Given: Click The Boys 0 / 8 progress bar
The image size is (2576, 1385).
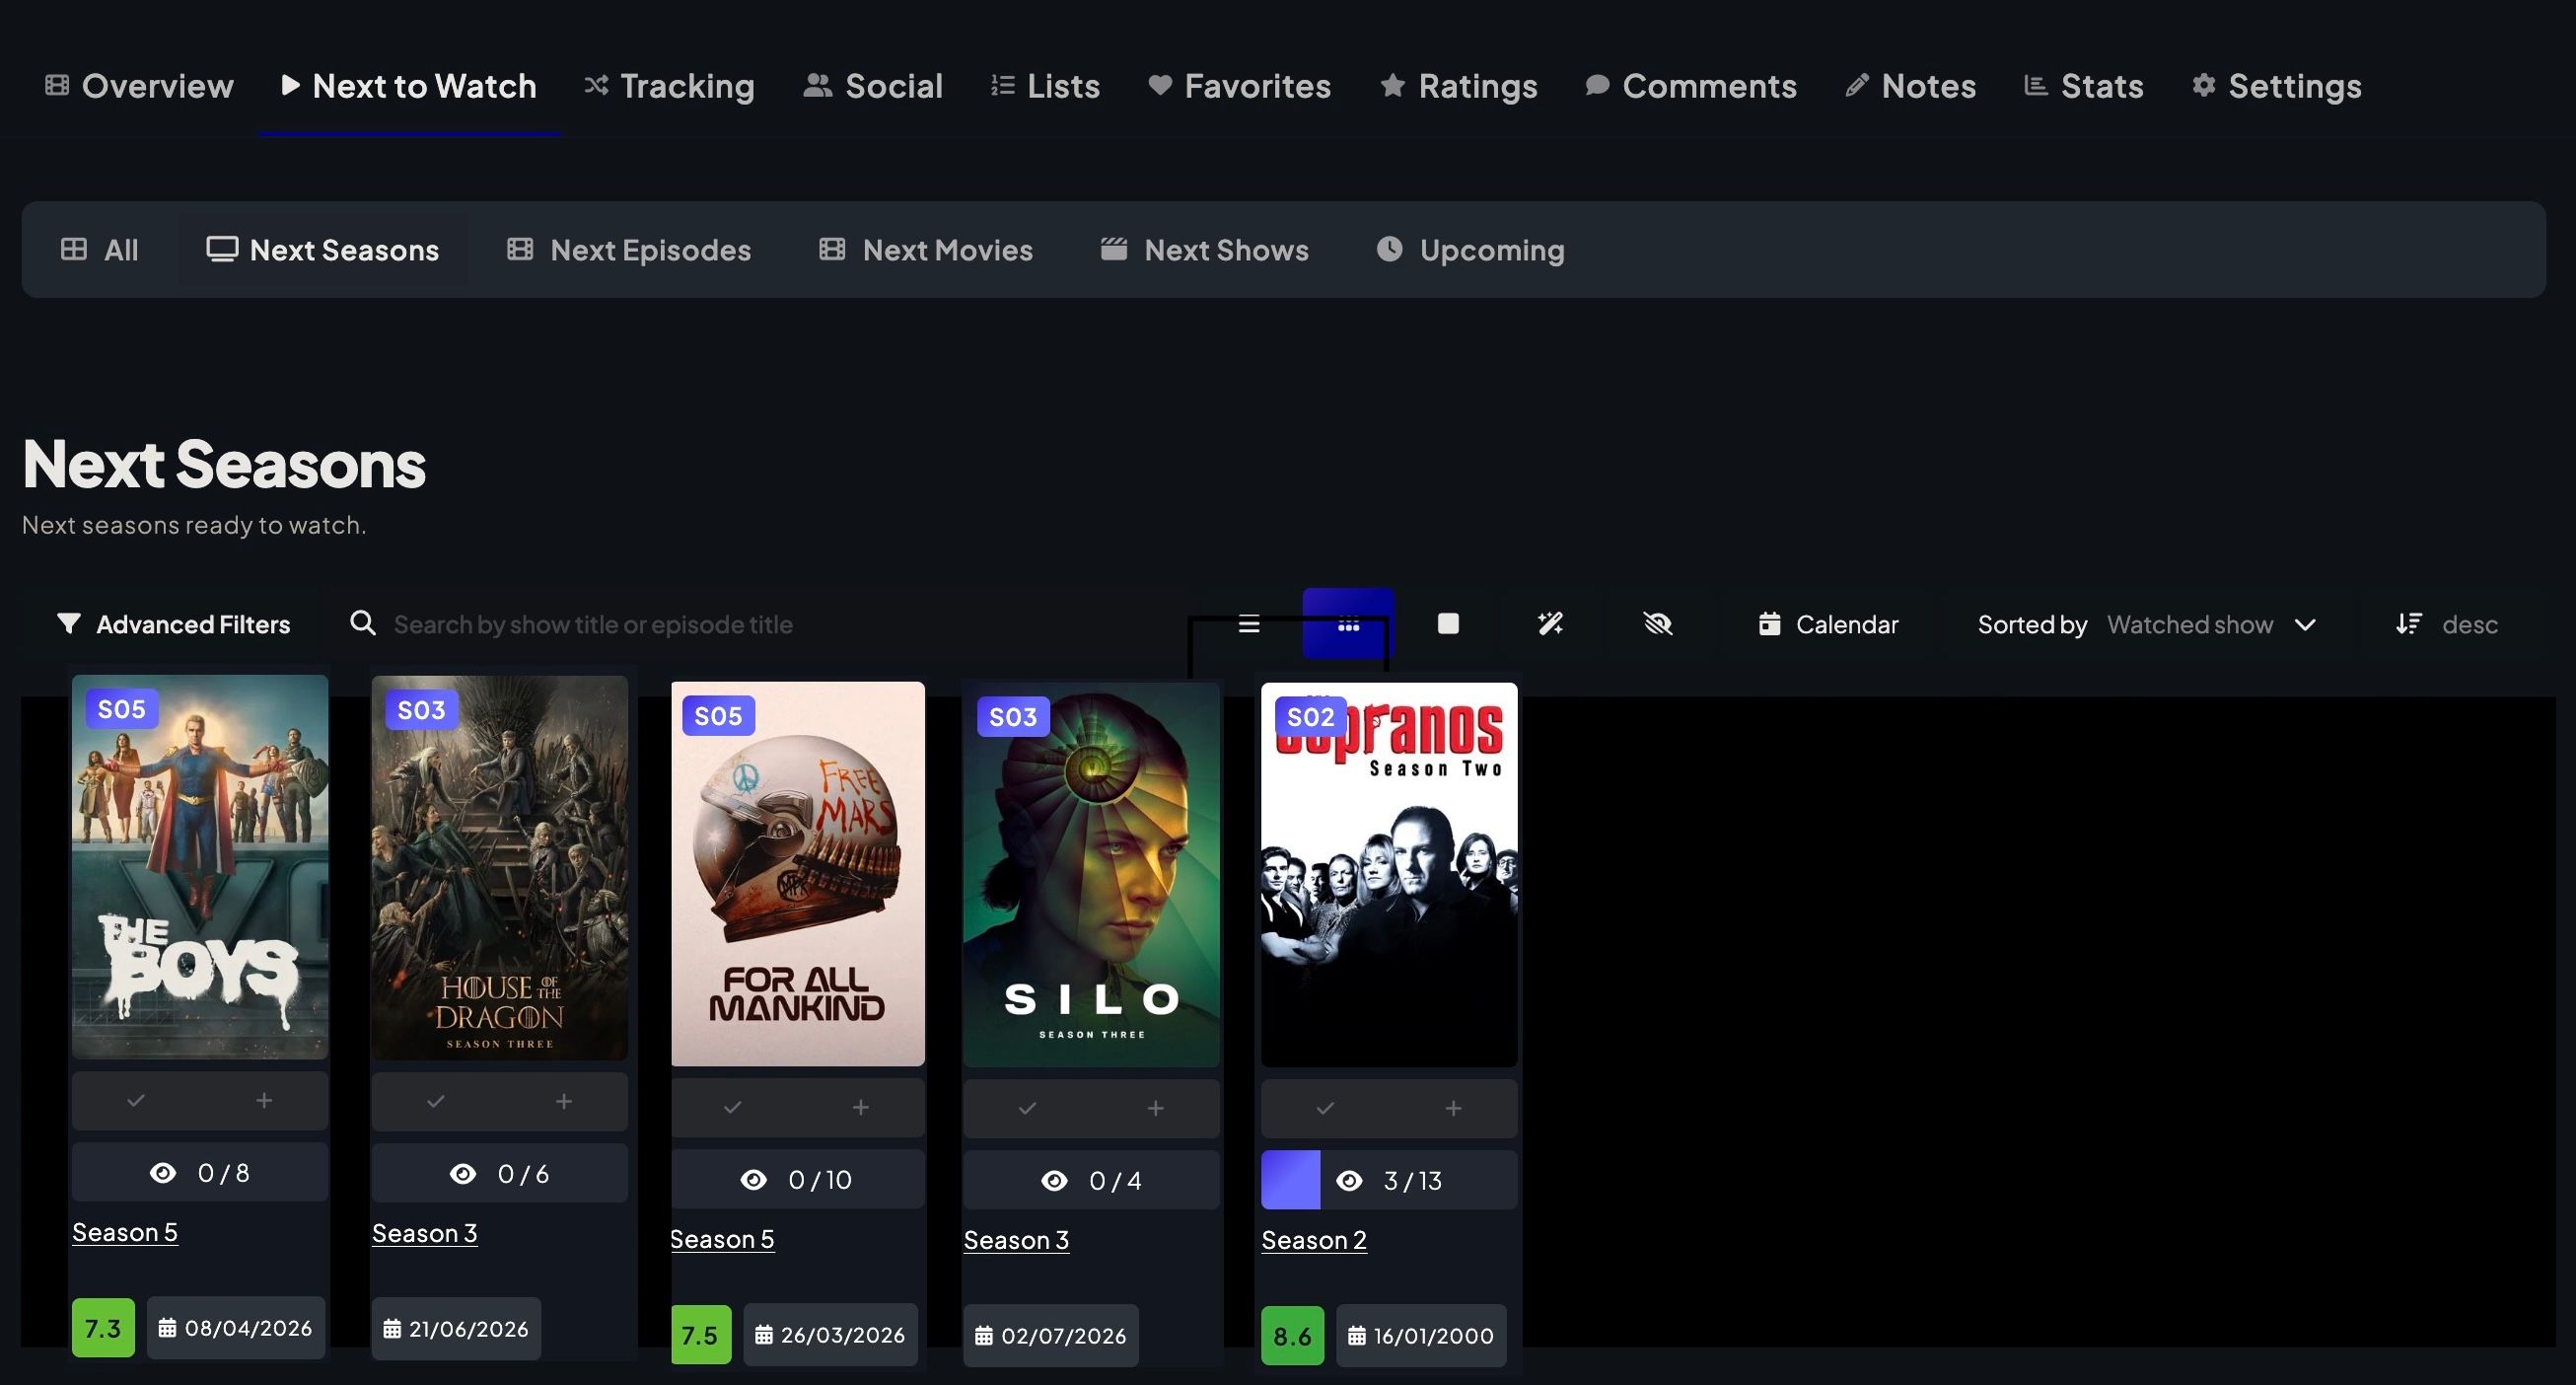Looking at the screenshot, I should coord(200,1172).
